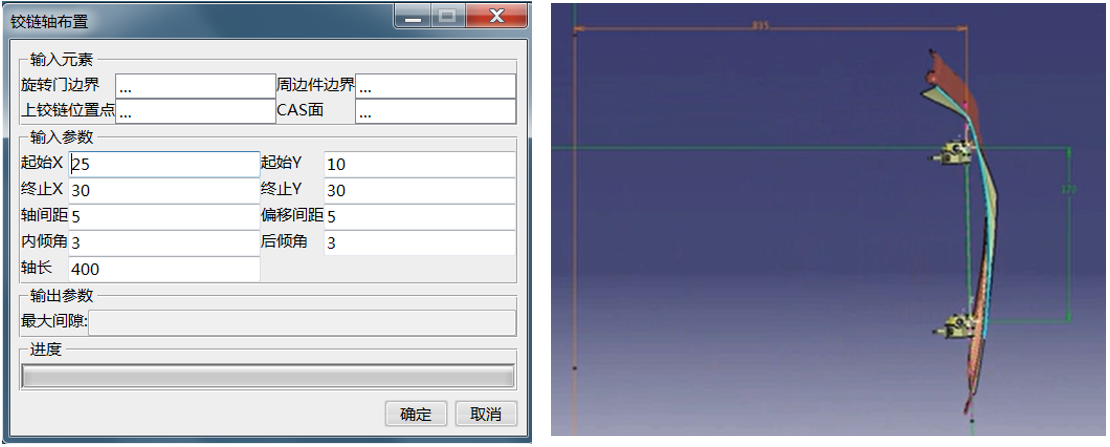Image resolution: width=1110 pixels, height=447 pixels.
Task: Click the 轴间距 input field
Action: (164, 216)
